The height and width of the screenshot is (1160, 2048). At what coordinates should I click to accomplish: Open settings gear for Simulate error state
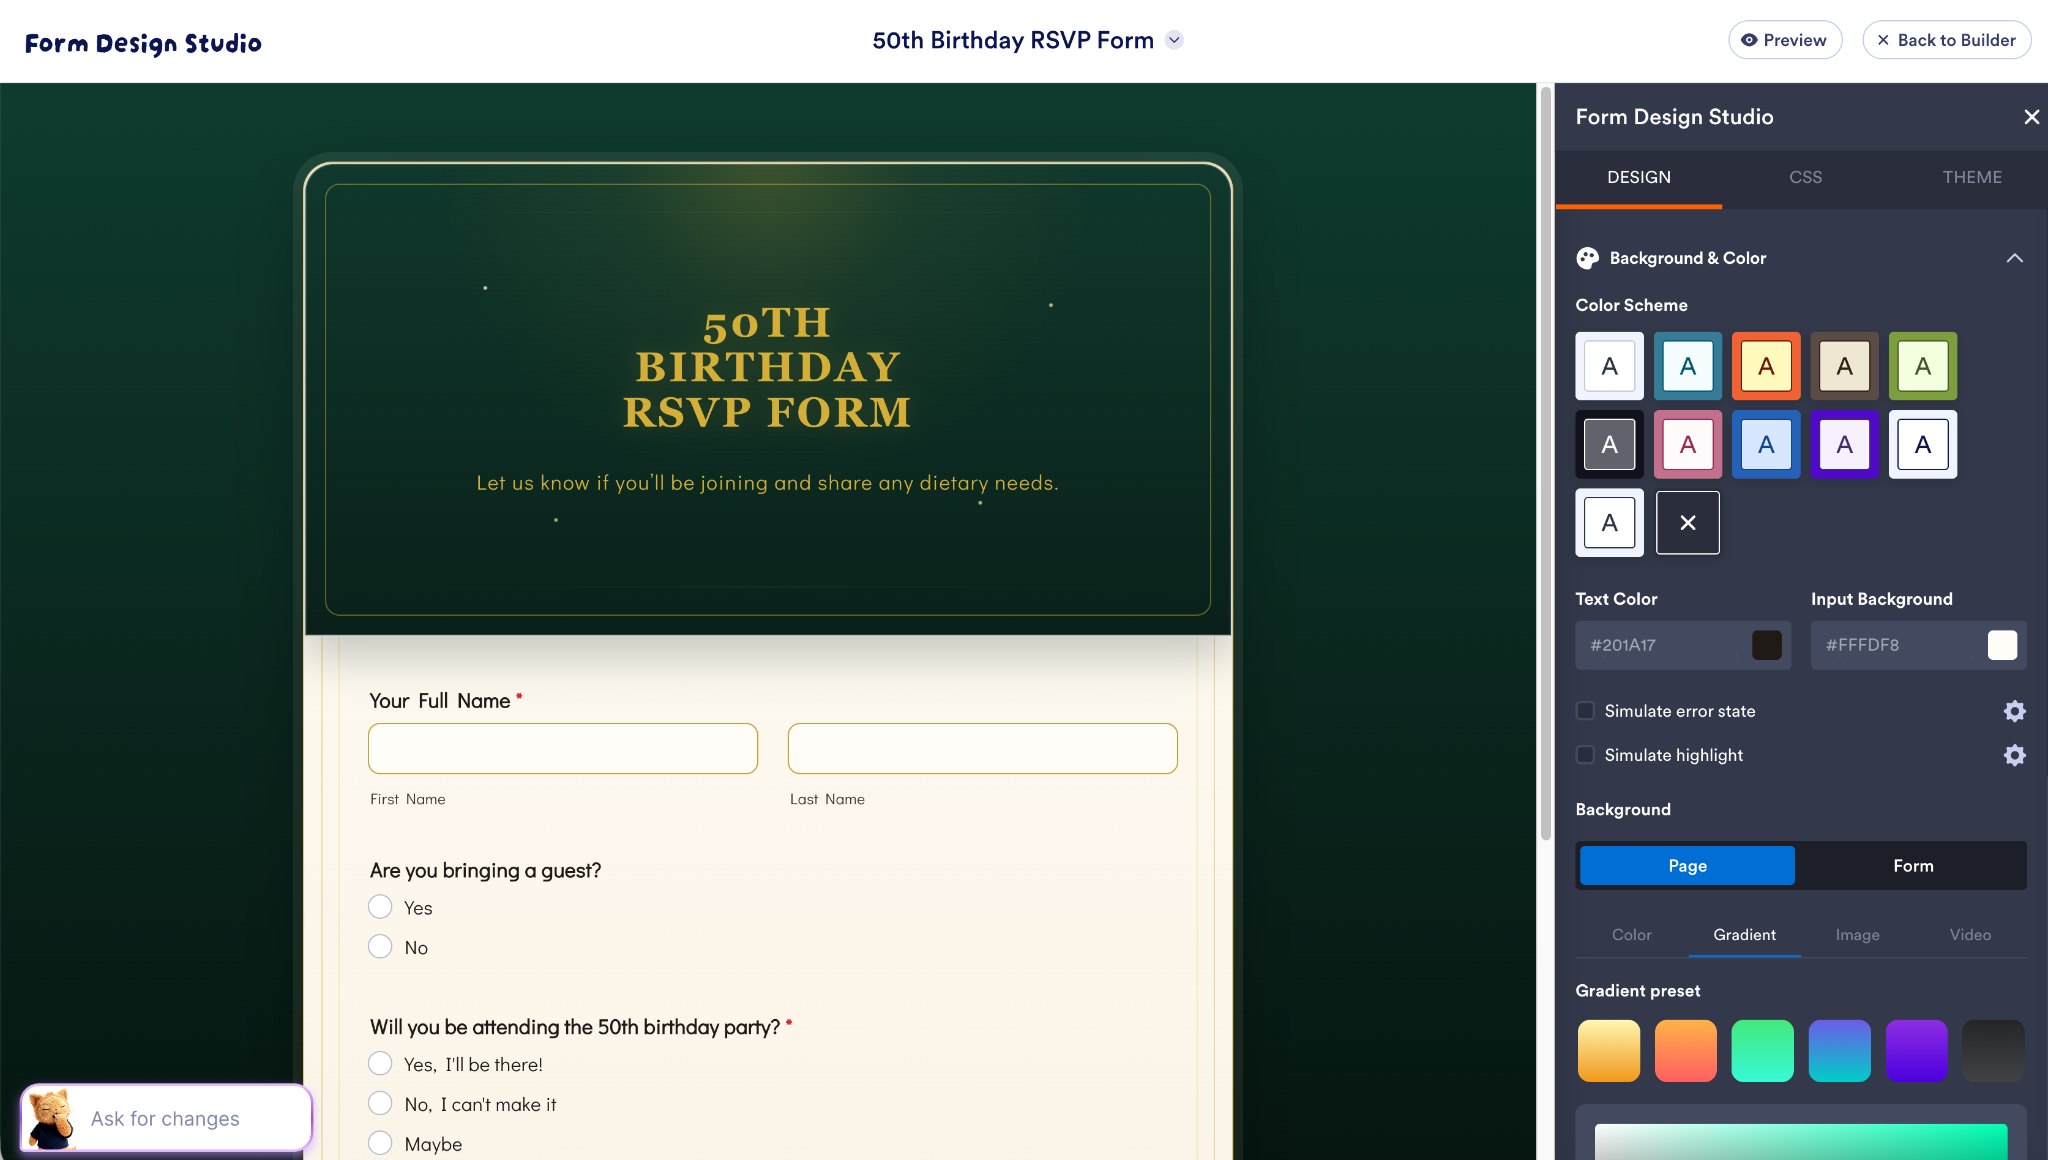click(2014, 711)
